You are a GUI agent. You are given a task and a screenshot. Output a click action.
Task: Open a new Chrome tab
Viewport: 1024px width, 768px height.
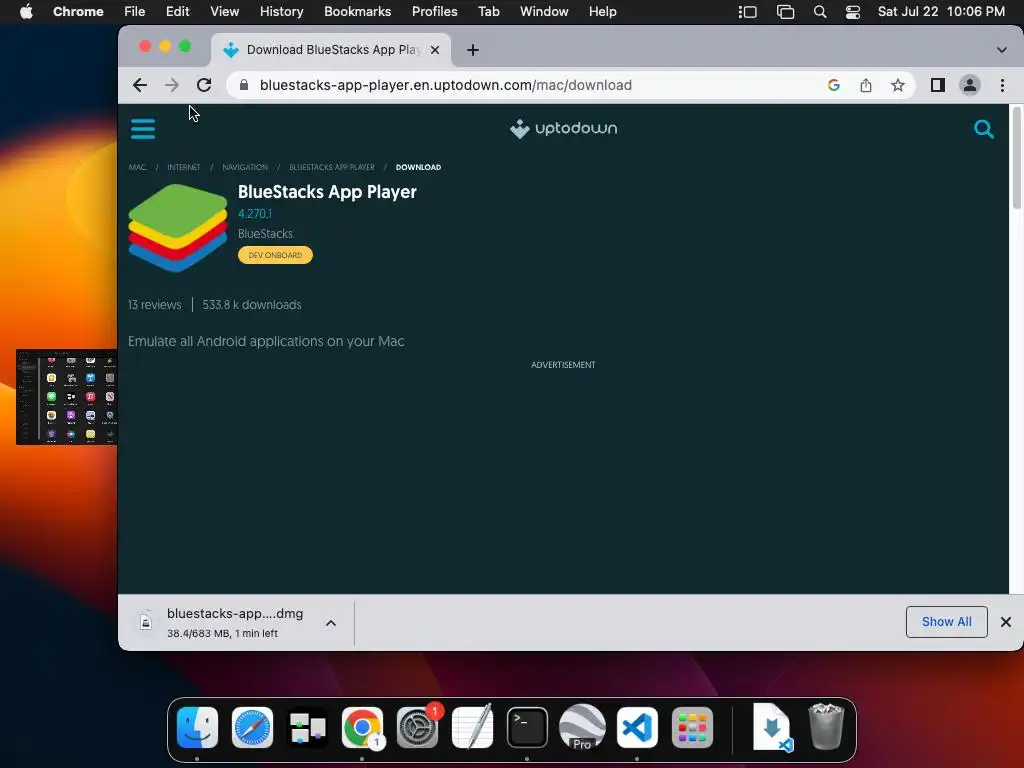click(x=473, y=50)
